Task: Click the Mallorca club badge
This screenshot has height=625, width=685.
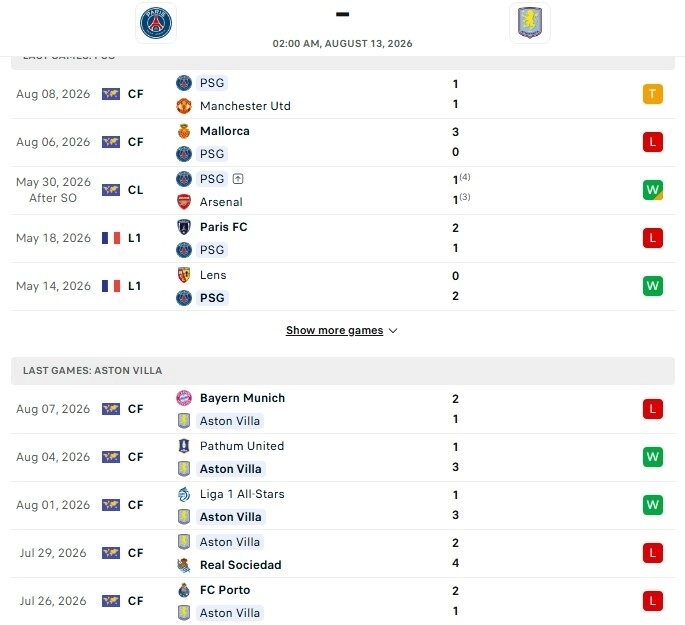Action: [184, 131]
